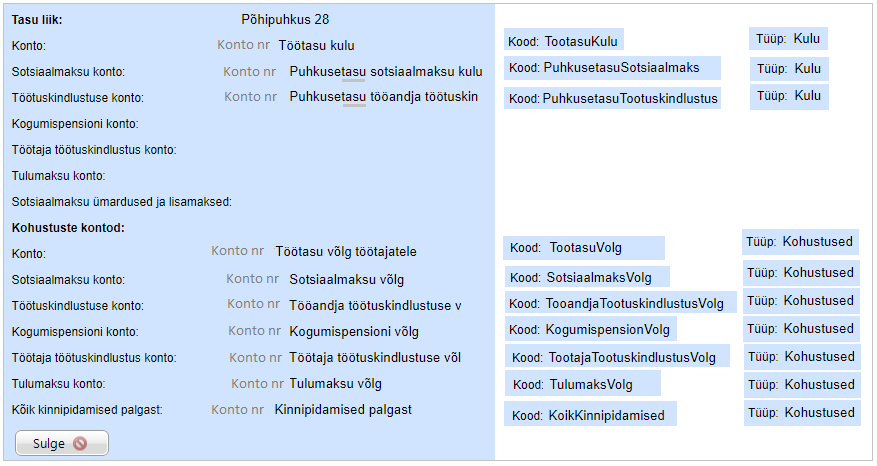Click Konto nr field beside Töötasu võlg töötajatele
This screenshot has height=466, width=877.
[237, 252]
